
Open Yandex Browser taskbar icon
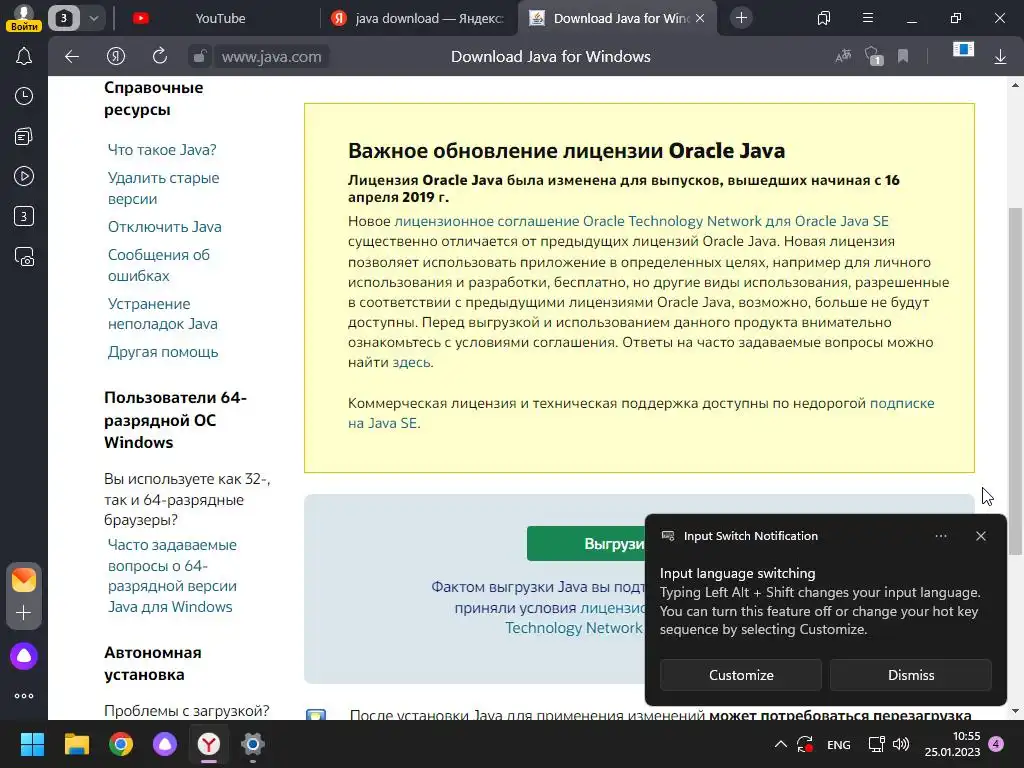tap(209, 744)
